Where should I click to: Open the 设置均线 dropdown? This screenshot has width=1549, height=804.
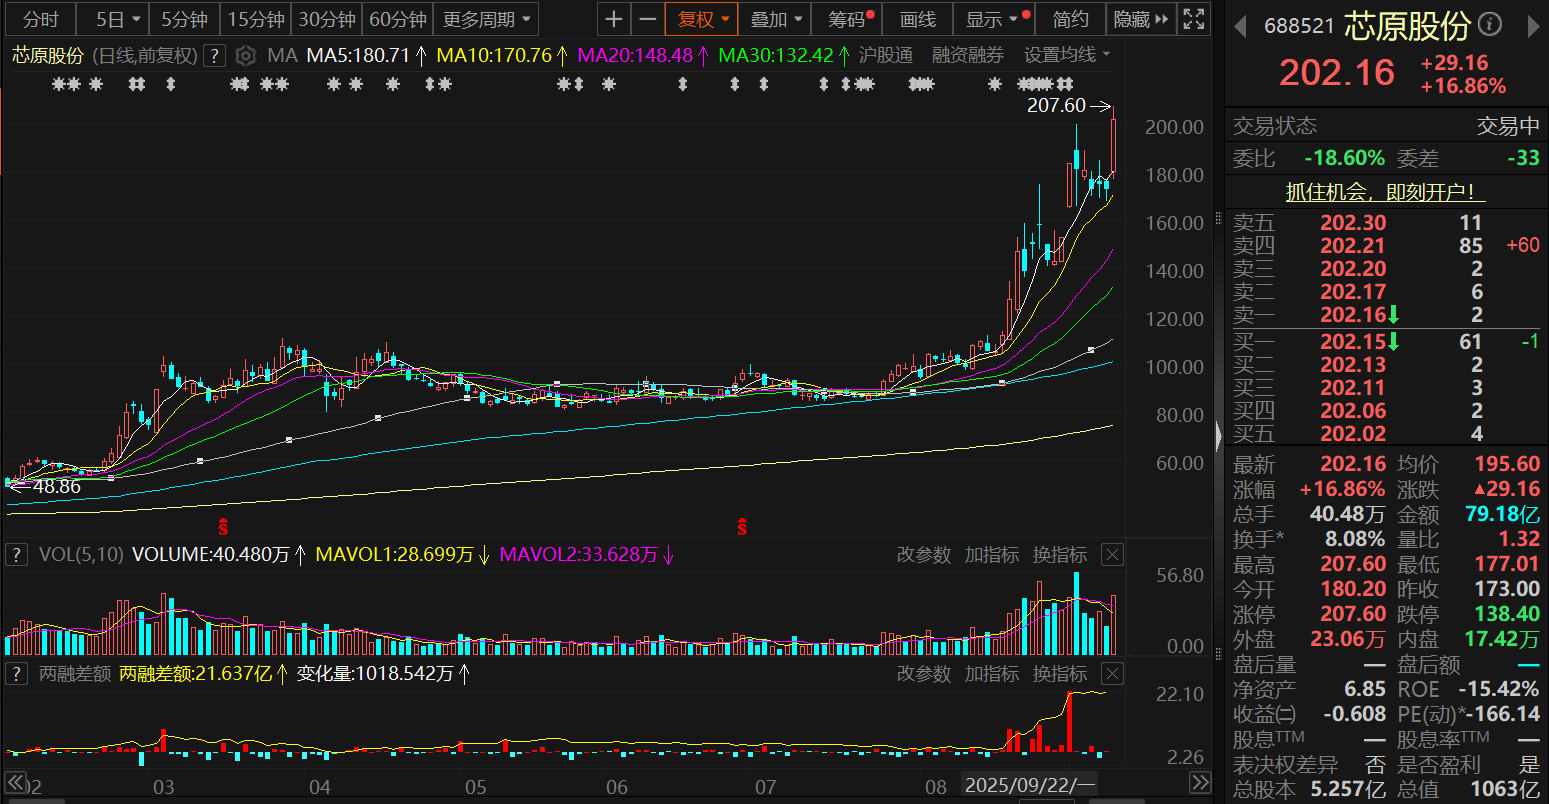point(1067,55)
